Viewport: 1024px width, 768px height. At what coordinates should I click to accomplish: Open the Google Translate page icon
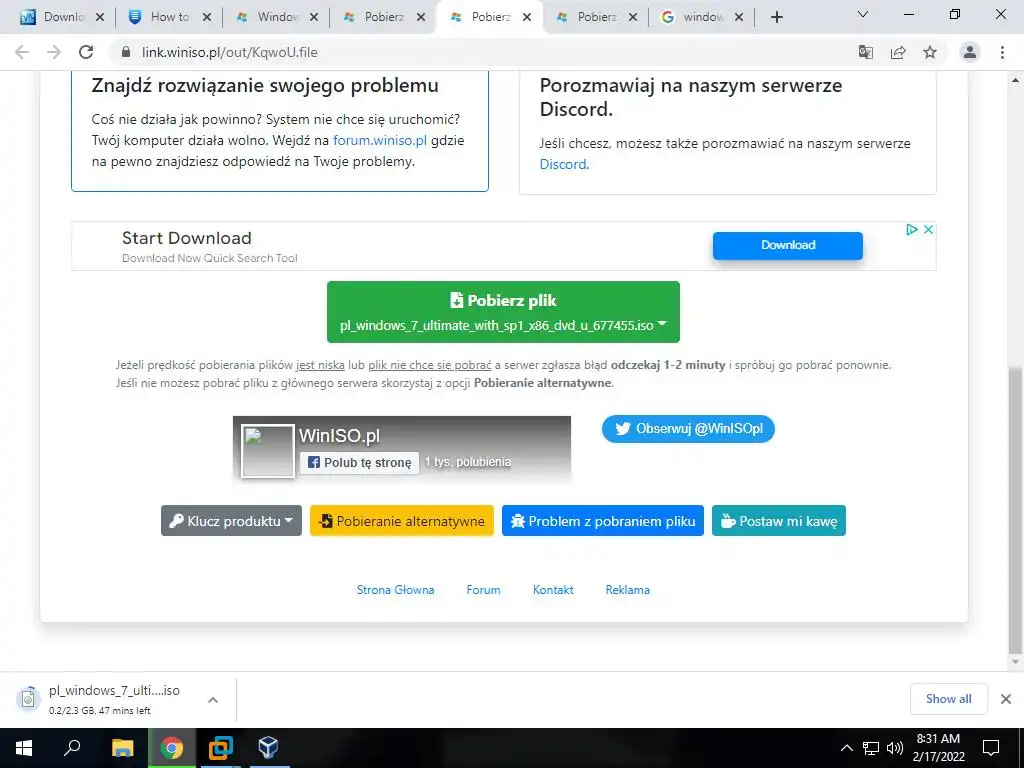(866, 52)
